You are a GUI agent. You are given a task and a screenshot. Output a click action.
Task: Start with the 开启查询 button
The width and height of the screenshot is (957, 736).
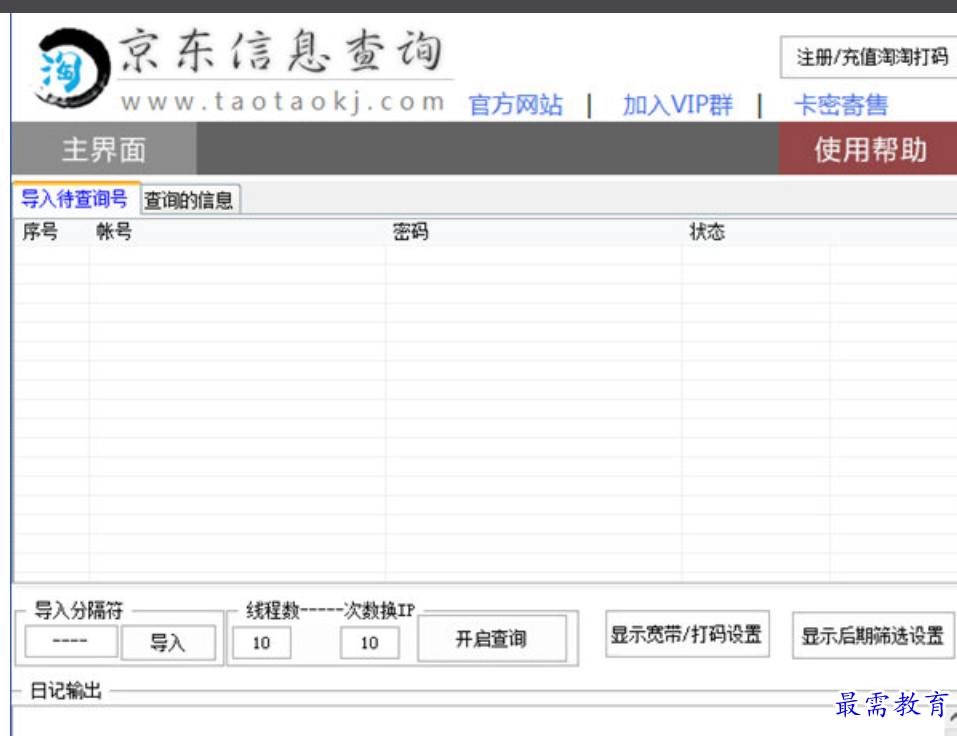pyautogui.click(x=492, y=639)
